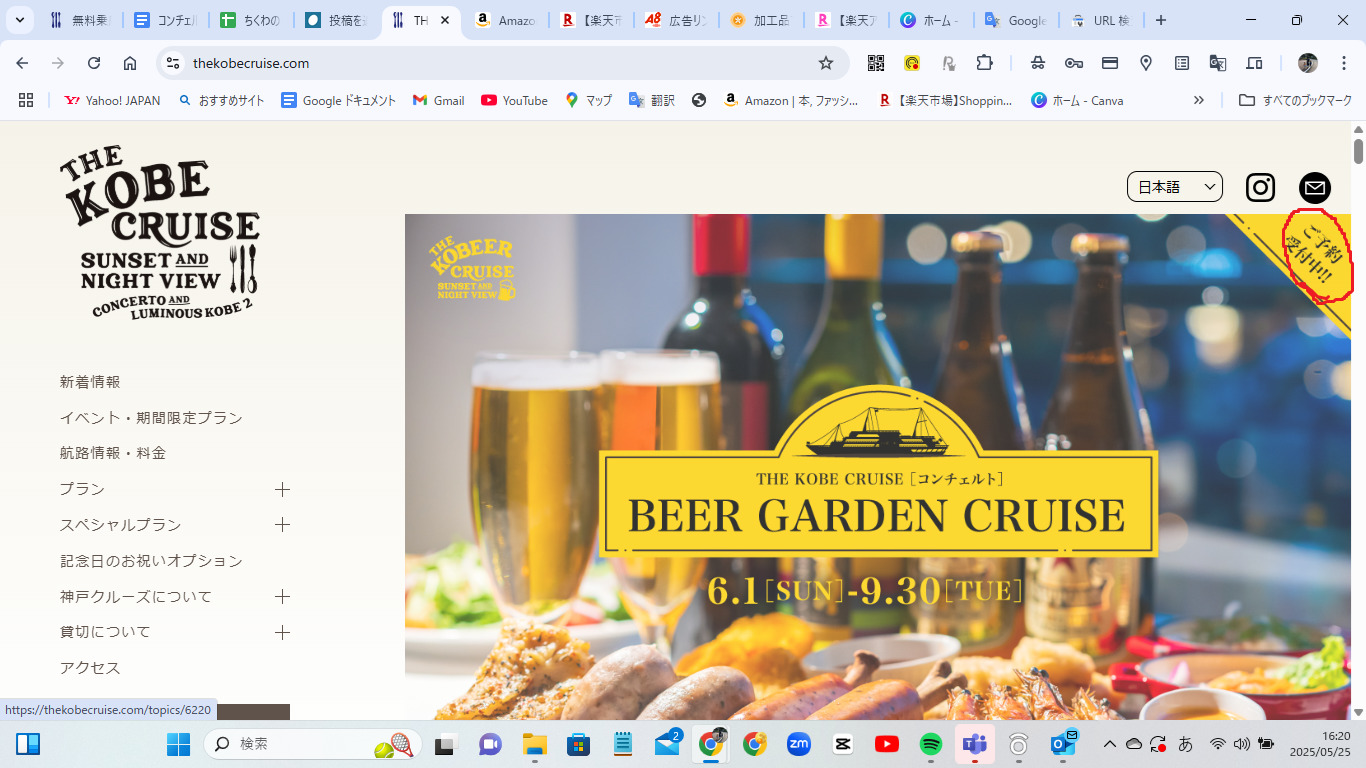The width and height of the screenshot is (1366, 768).
Task: Open the Chrome extensions puzzle icon
Action: click(985, 63)
